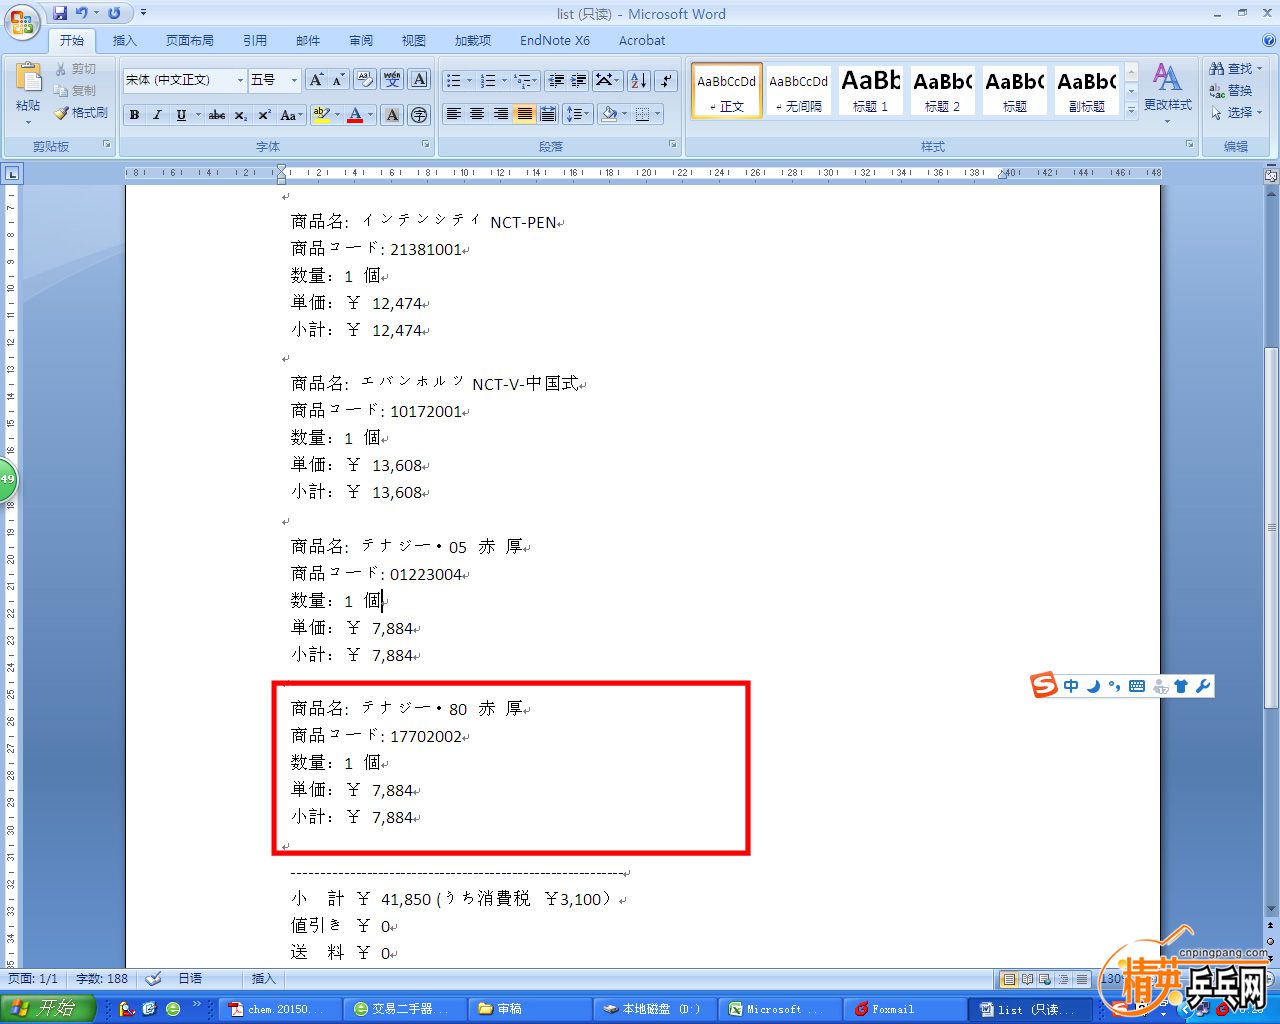Open Asian layout text options

[607, 80]
